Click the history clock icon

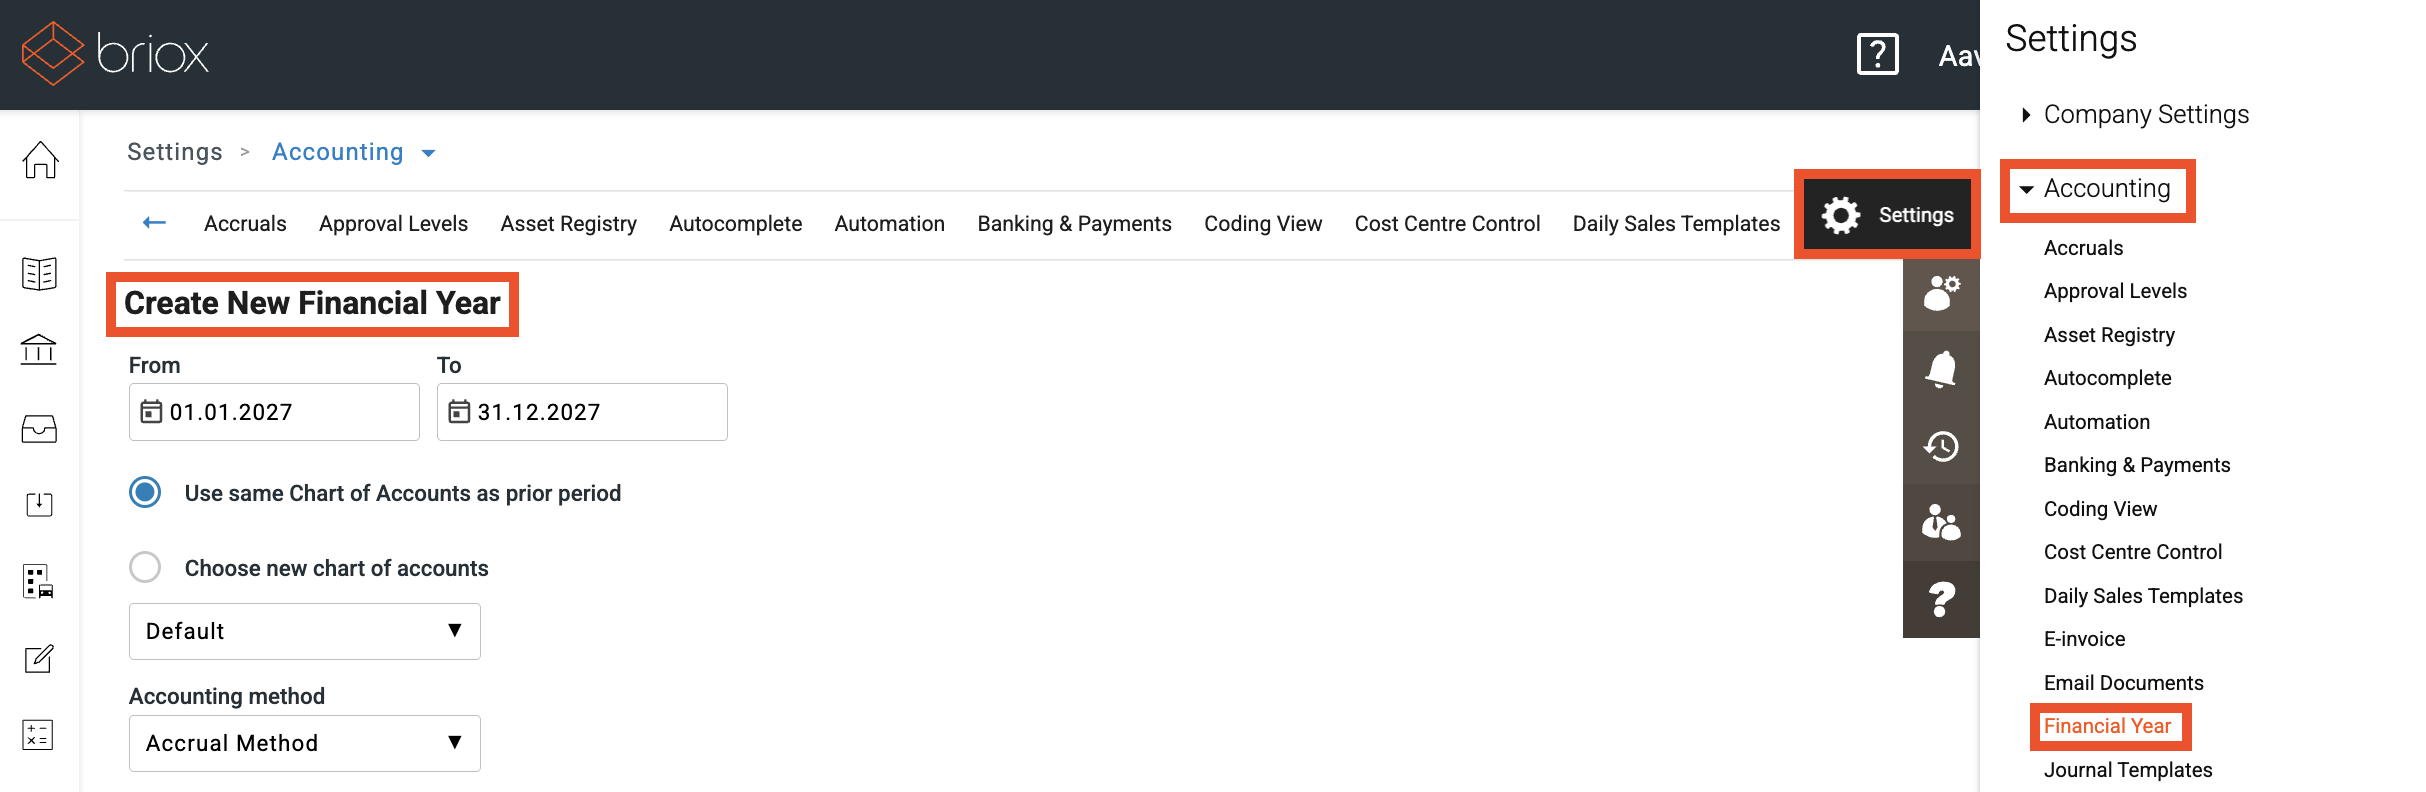1941,446
